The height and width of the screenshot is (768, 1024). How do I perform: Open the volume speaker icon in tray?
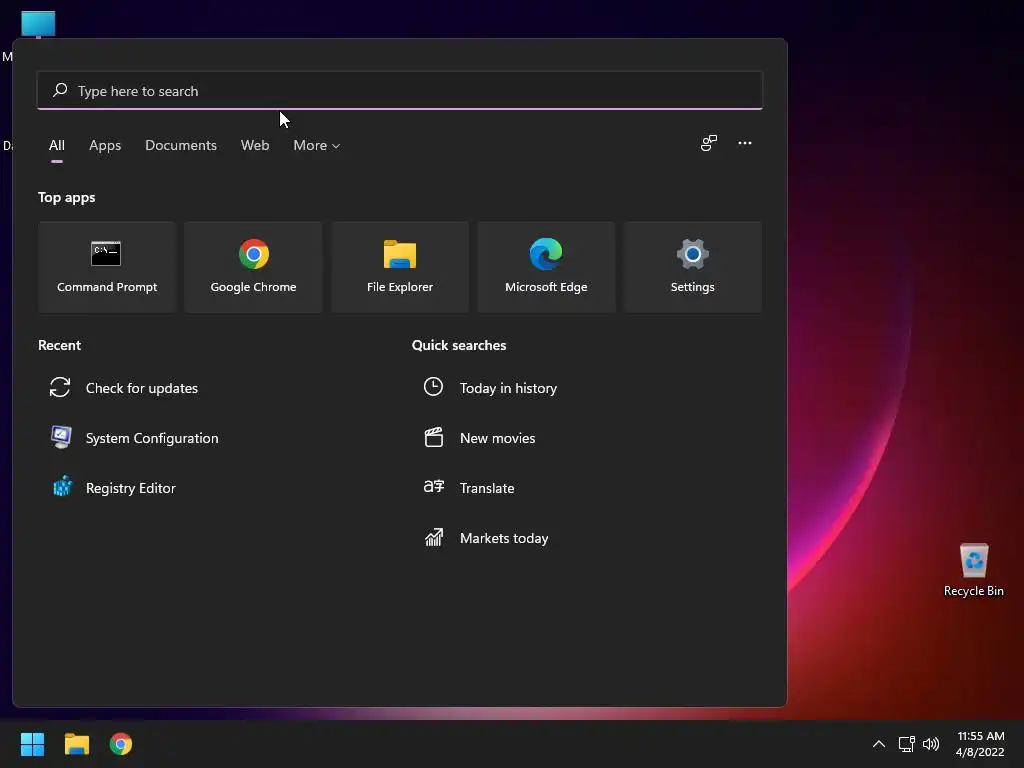tap(931, 744)
